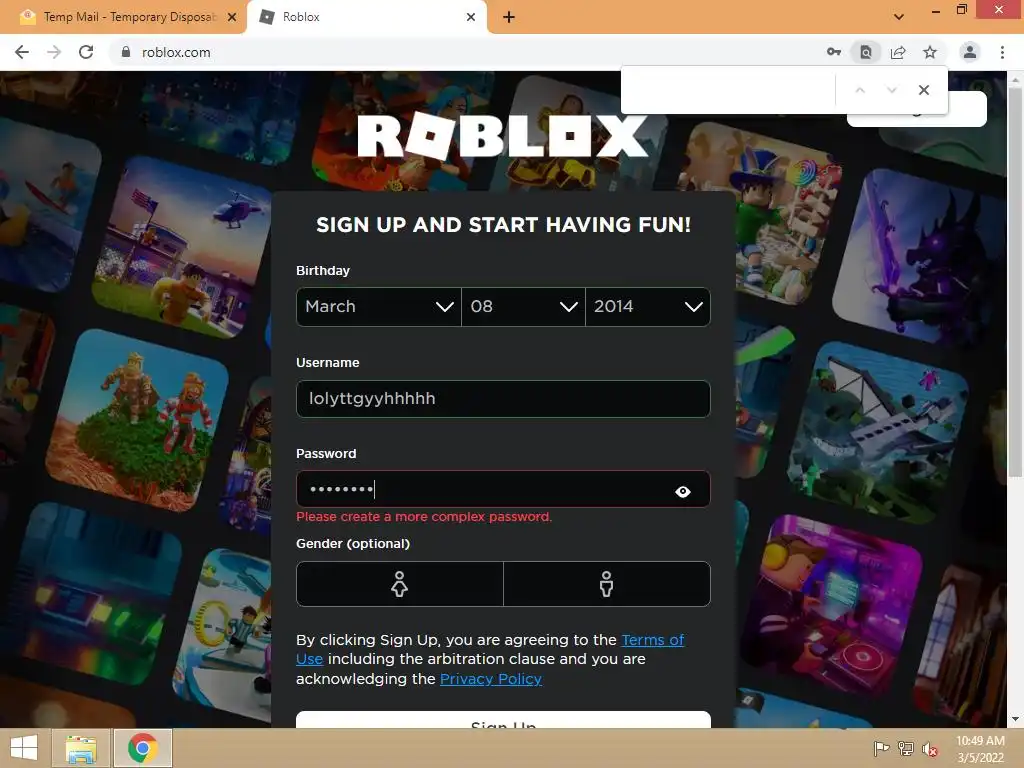Viewport: 1024px width, 768px height.
Task: Click the helicopter game thumbnail
Action: [182, 248]
